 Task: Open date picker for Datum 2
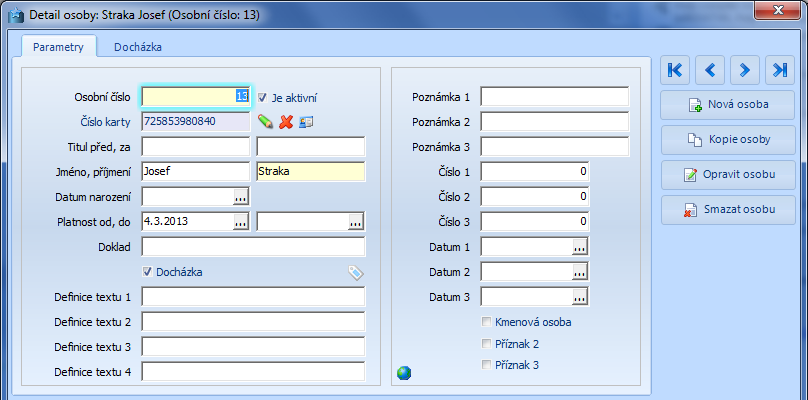[580, 272]
